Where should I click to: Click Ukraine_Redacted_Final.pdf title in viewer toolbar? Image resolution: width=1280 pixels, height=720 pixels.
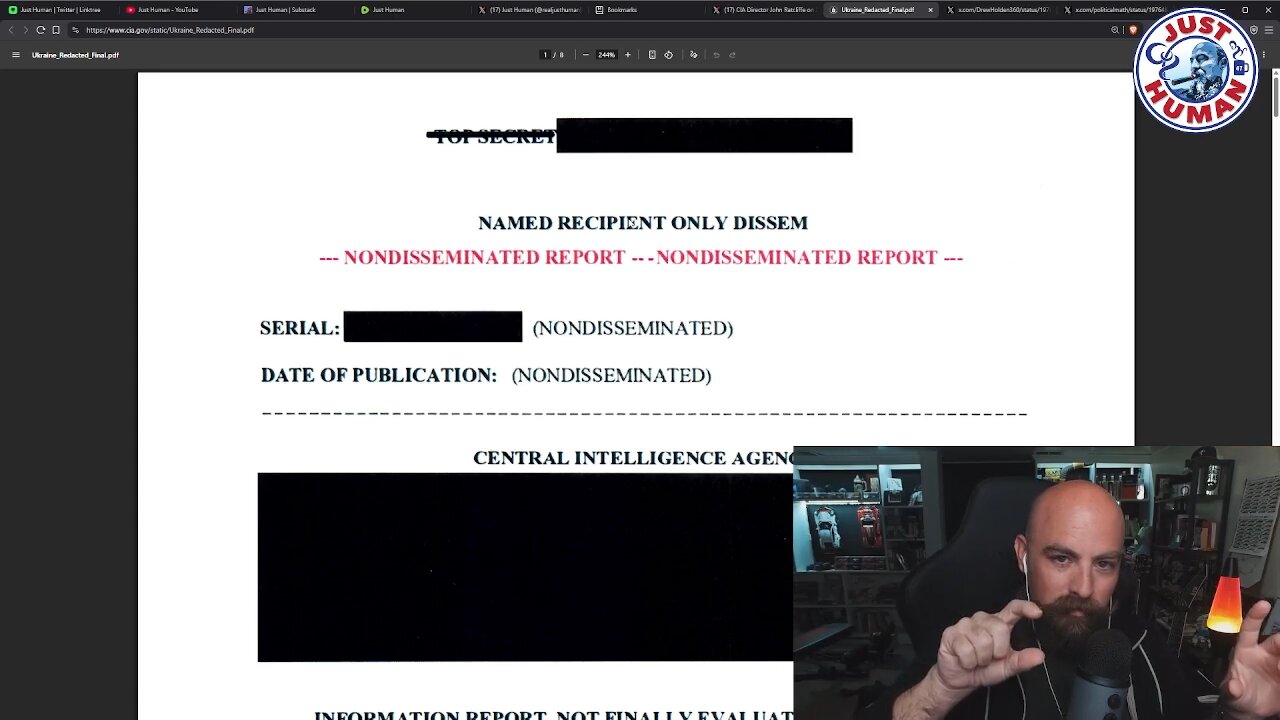(x=75, y=55)
